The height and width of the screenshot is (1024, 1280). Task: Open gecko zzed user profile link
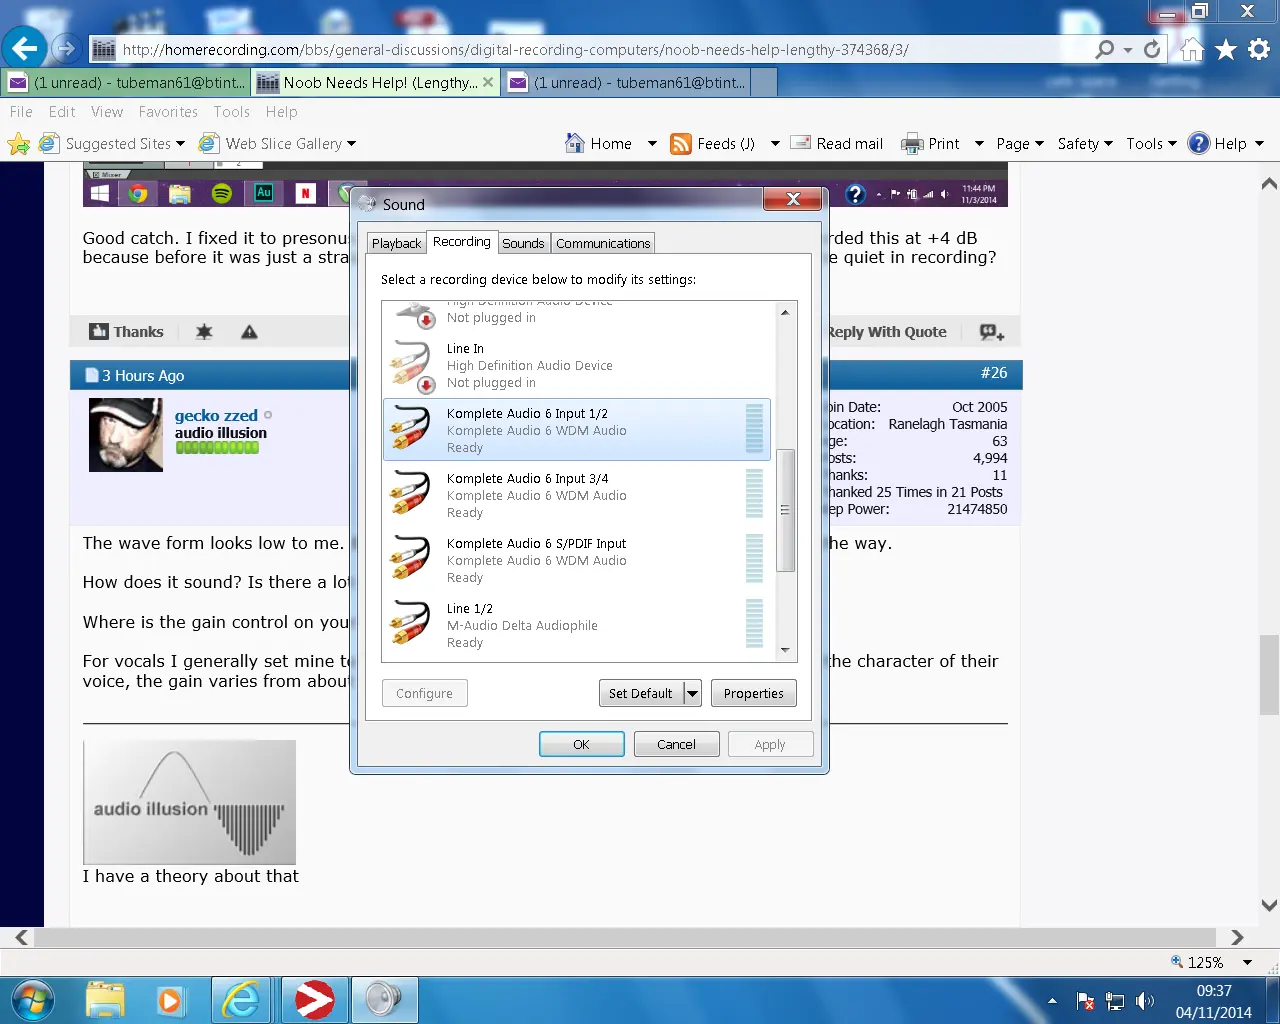(216, 415)
